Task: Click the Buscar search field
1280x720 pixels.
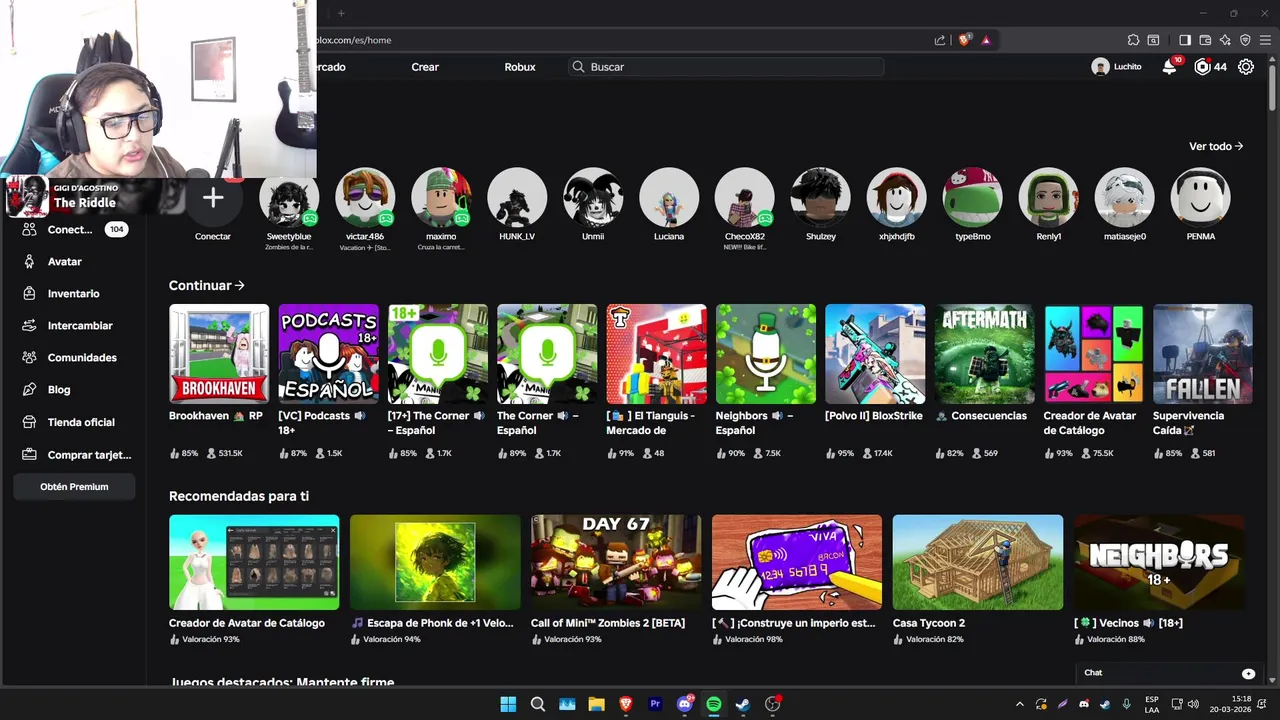Action: click(726, 67)
